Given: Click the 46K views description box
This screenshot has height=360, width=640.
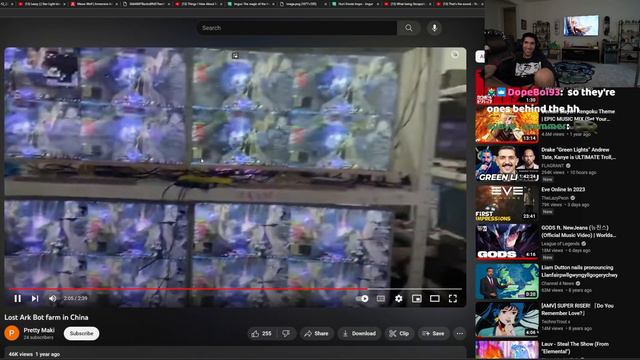Looking at the screenshot, I should pos(235,353).
